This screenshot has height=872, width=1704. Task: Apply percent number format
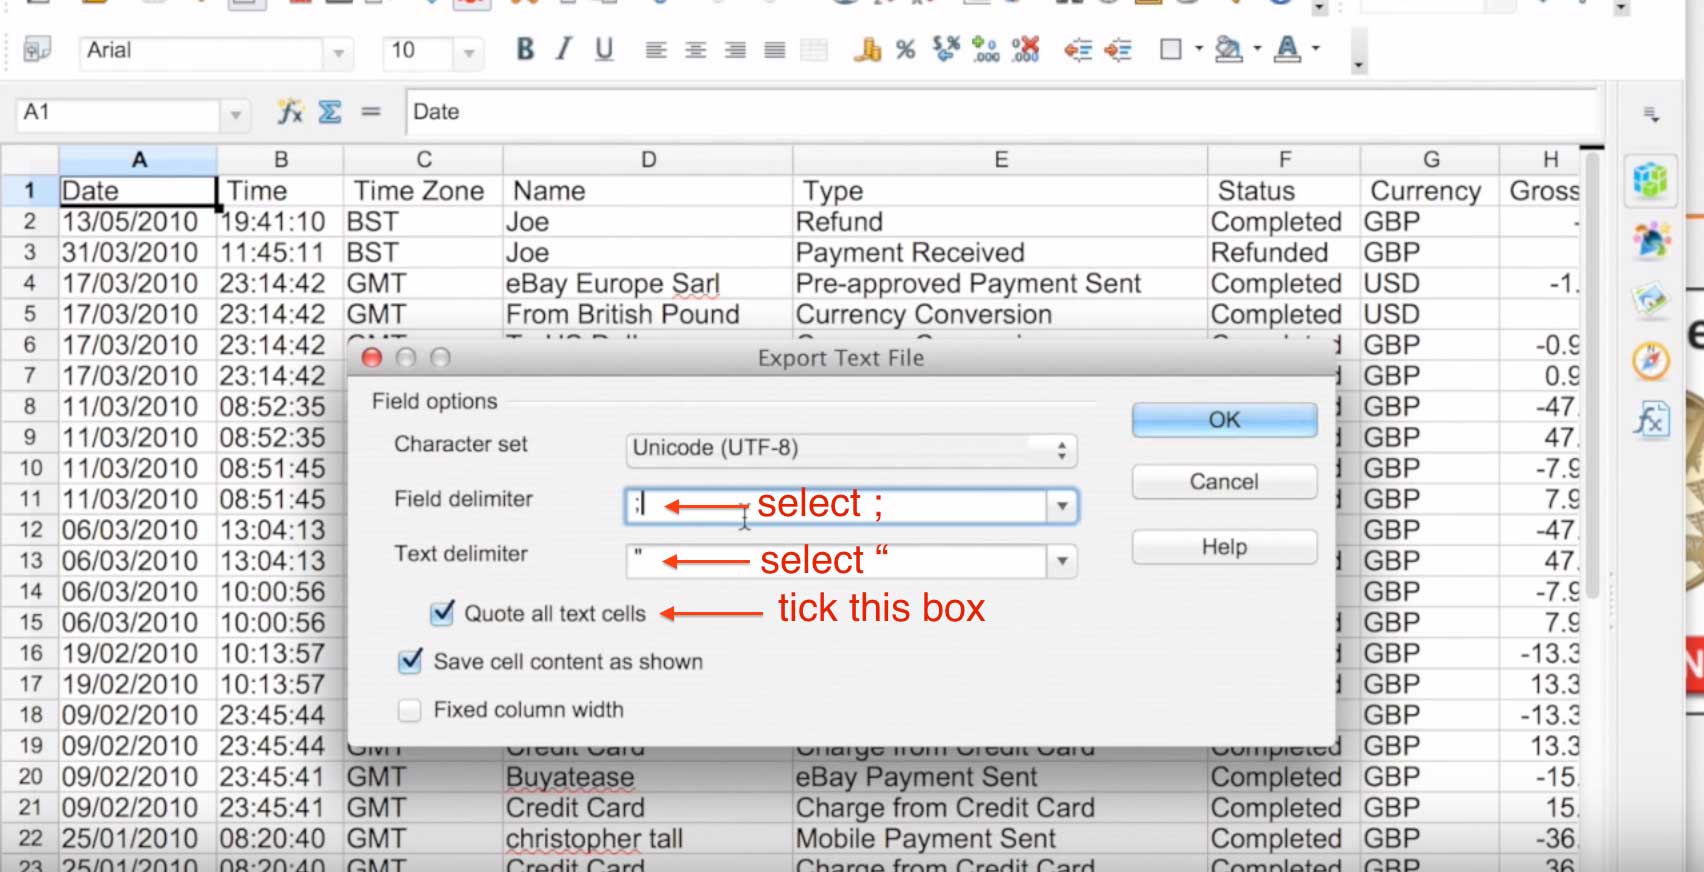(906, 50)
